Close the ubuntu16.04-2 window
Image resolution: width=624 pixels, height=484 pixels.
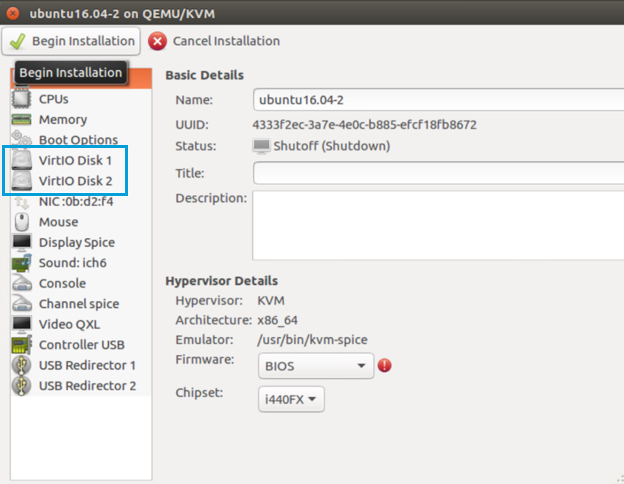tap(13, 13)
